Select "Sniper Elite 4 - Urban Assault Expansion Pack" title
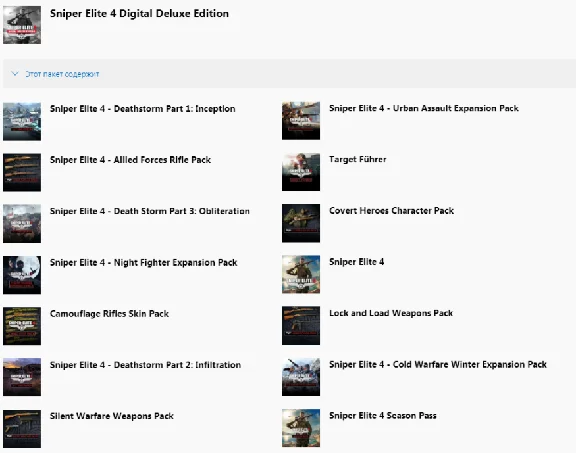This screenshot has width=576, height=453. [424, 108]
